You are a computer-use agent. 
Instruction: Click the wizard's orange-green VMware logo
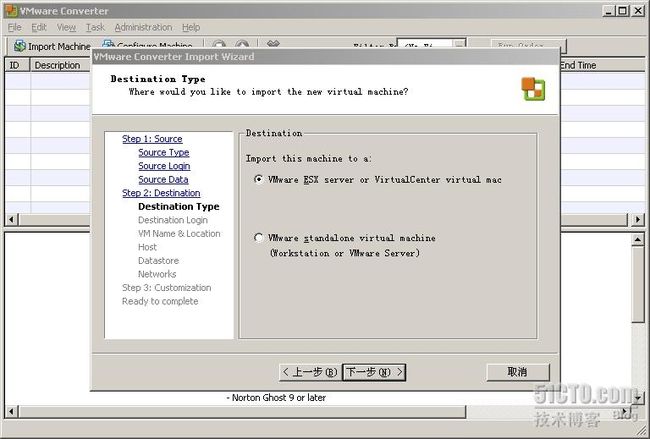pos(533,89)
